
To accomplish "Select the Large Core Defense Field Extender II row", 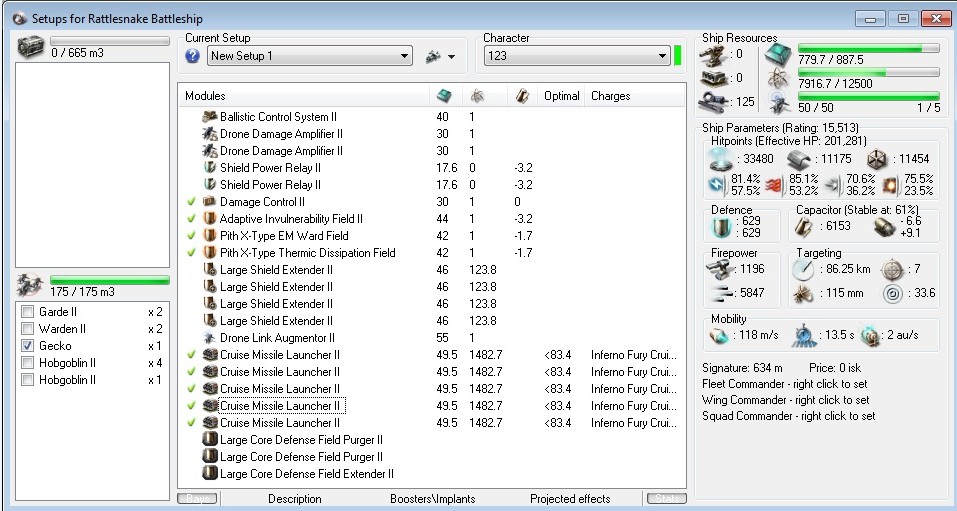I will pos(432,474).
